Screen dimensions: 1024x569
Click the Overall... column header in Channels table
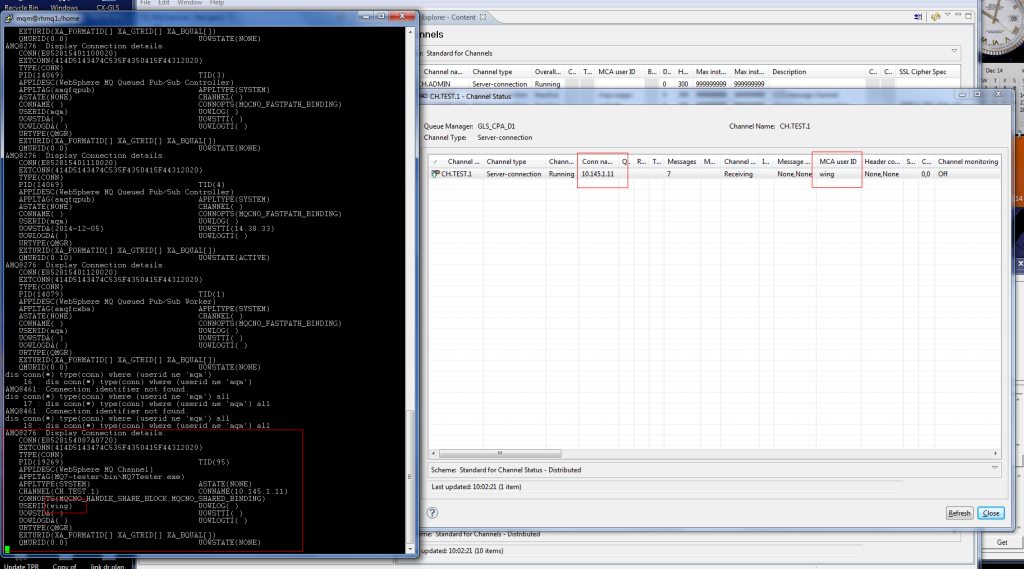[x=547, y=72]
